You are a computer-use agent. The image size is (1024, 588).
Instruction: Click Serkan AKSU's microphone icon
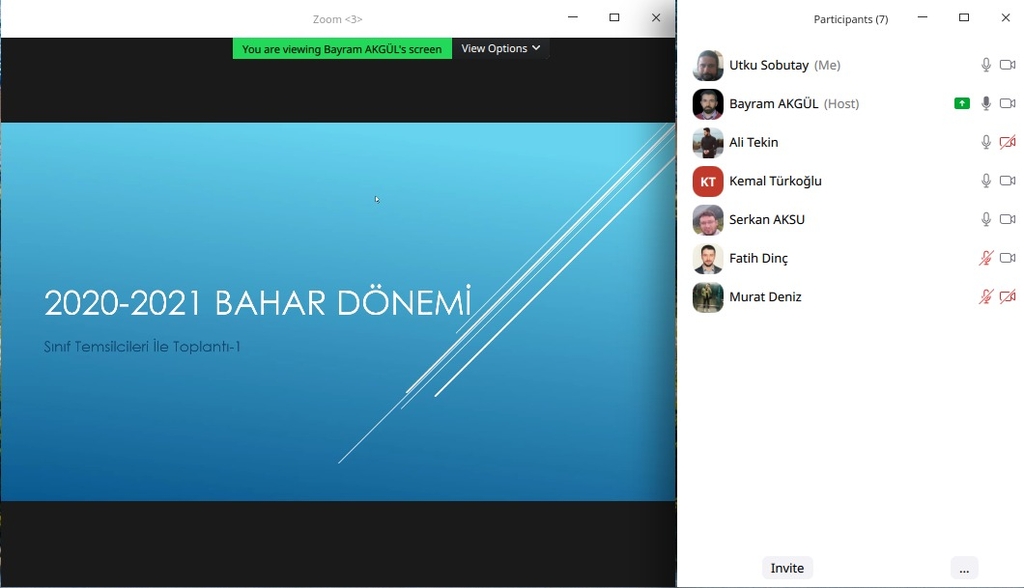(x=985, y=219)
